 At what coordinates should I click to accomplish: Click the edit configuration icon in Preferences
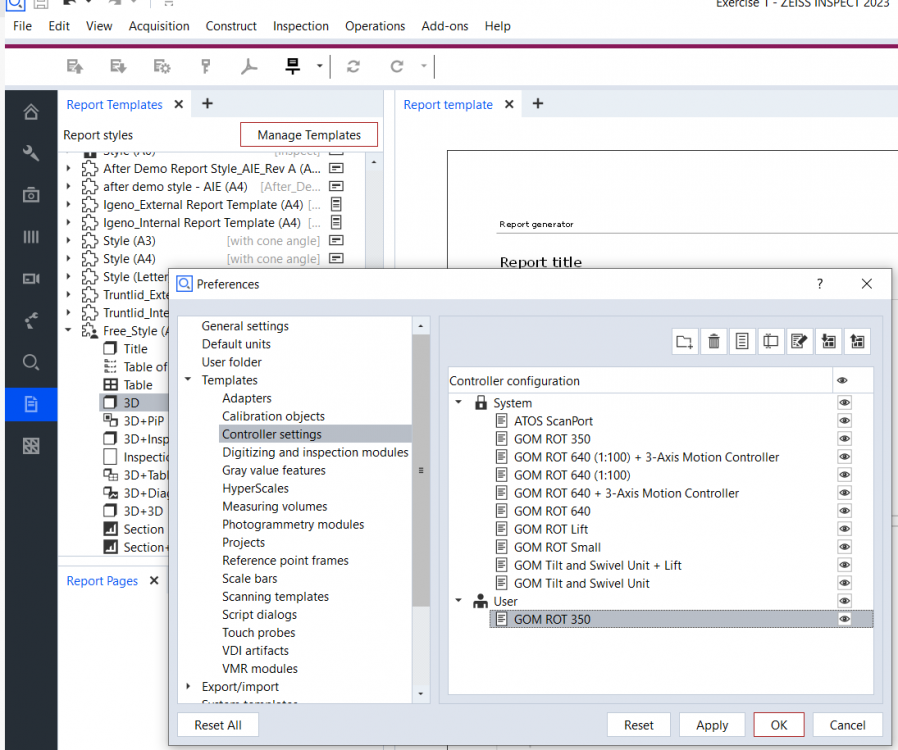[x=799, y=341]
